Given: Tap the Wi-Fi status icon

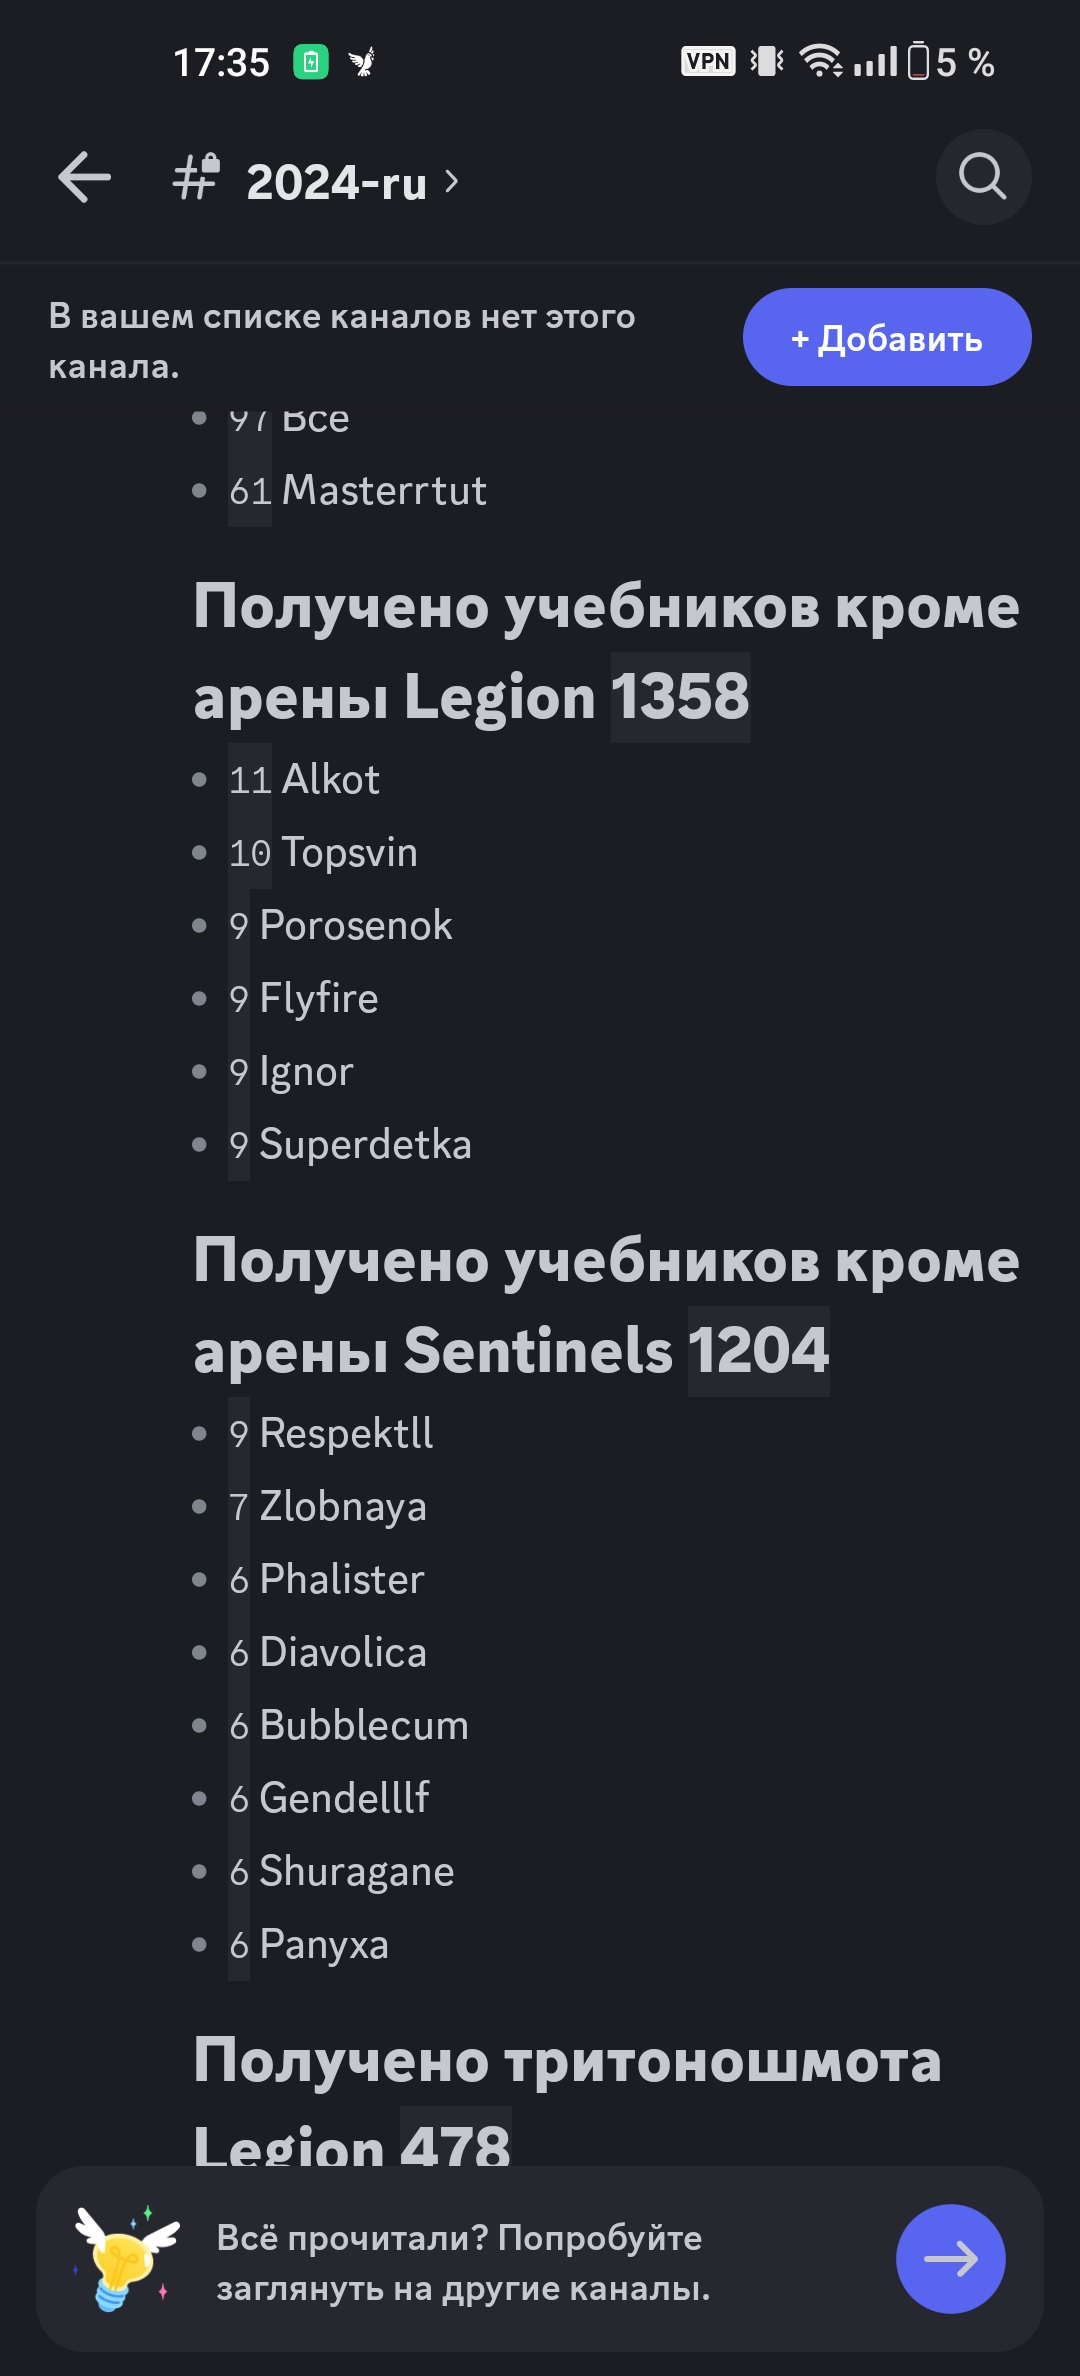Looking at the screenshot, I should click(x=820, y=62).
